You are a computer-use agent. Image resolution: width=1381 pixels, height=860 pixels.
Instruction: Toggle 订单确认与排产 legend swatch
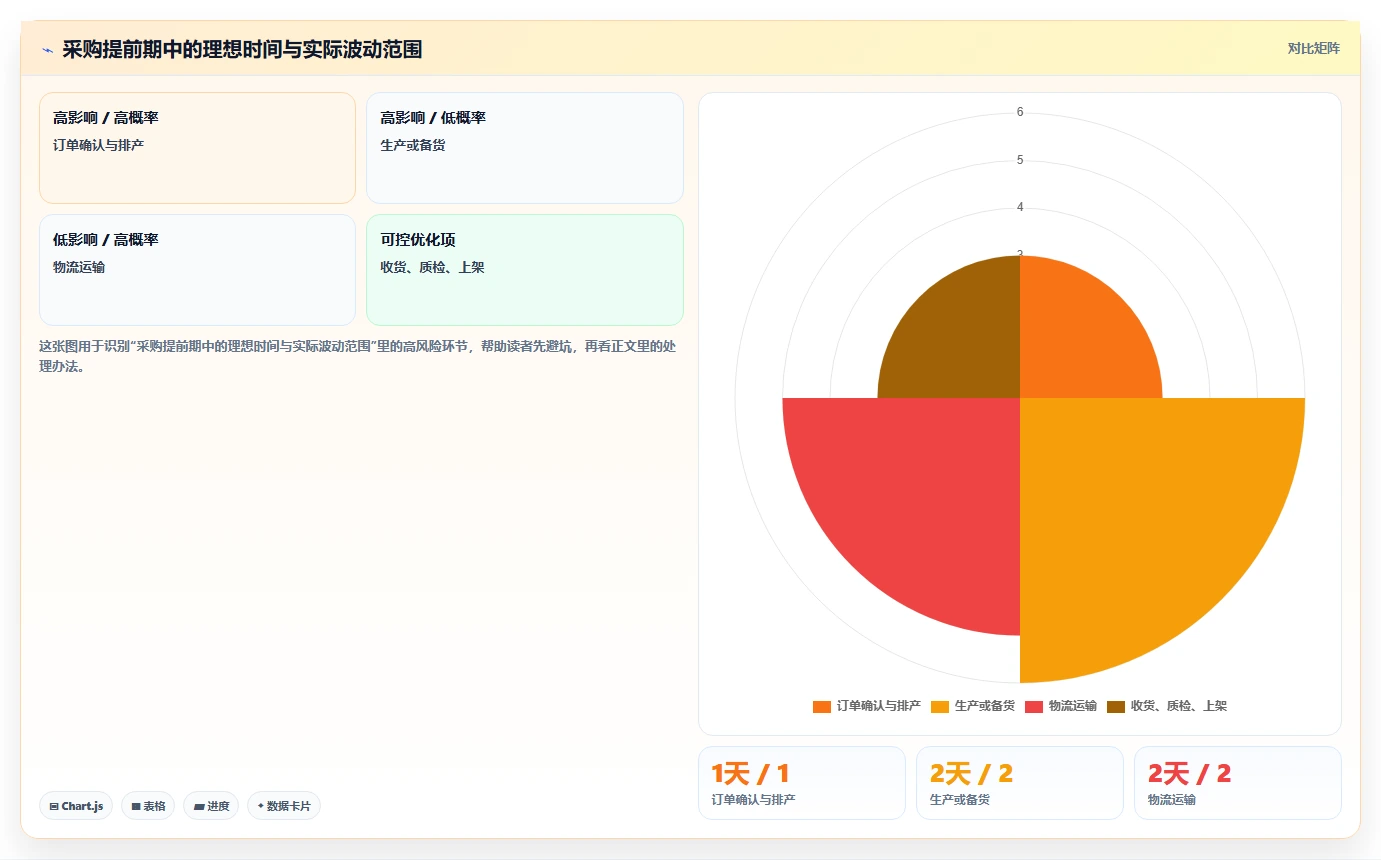tap(822, 706)
